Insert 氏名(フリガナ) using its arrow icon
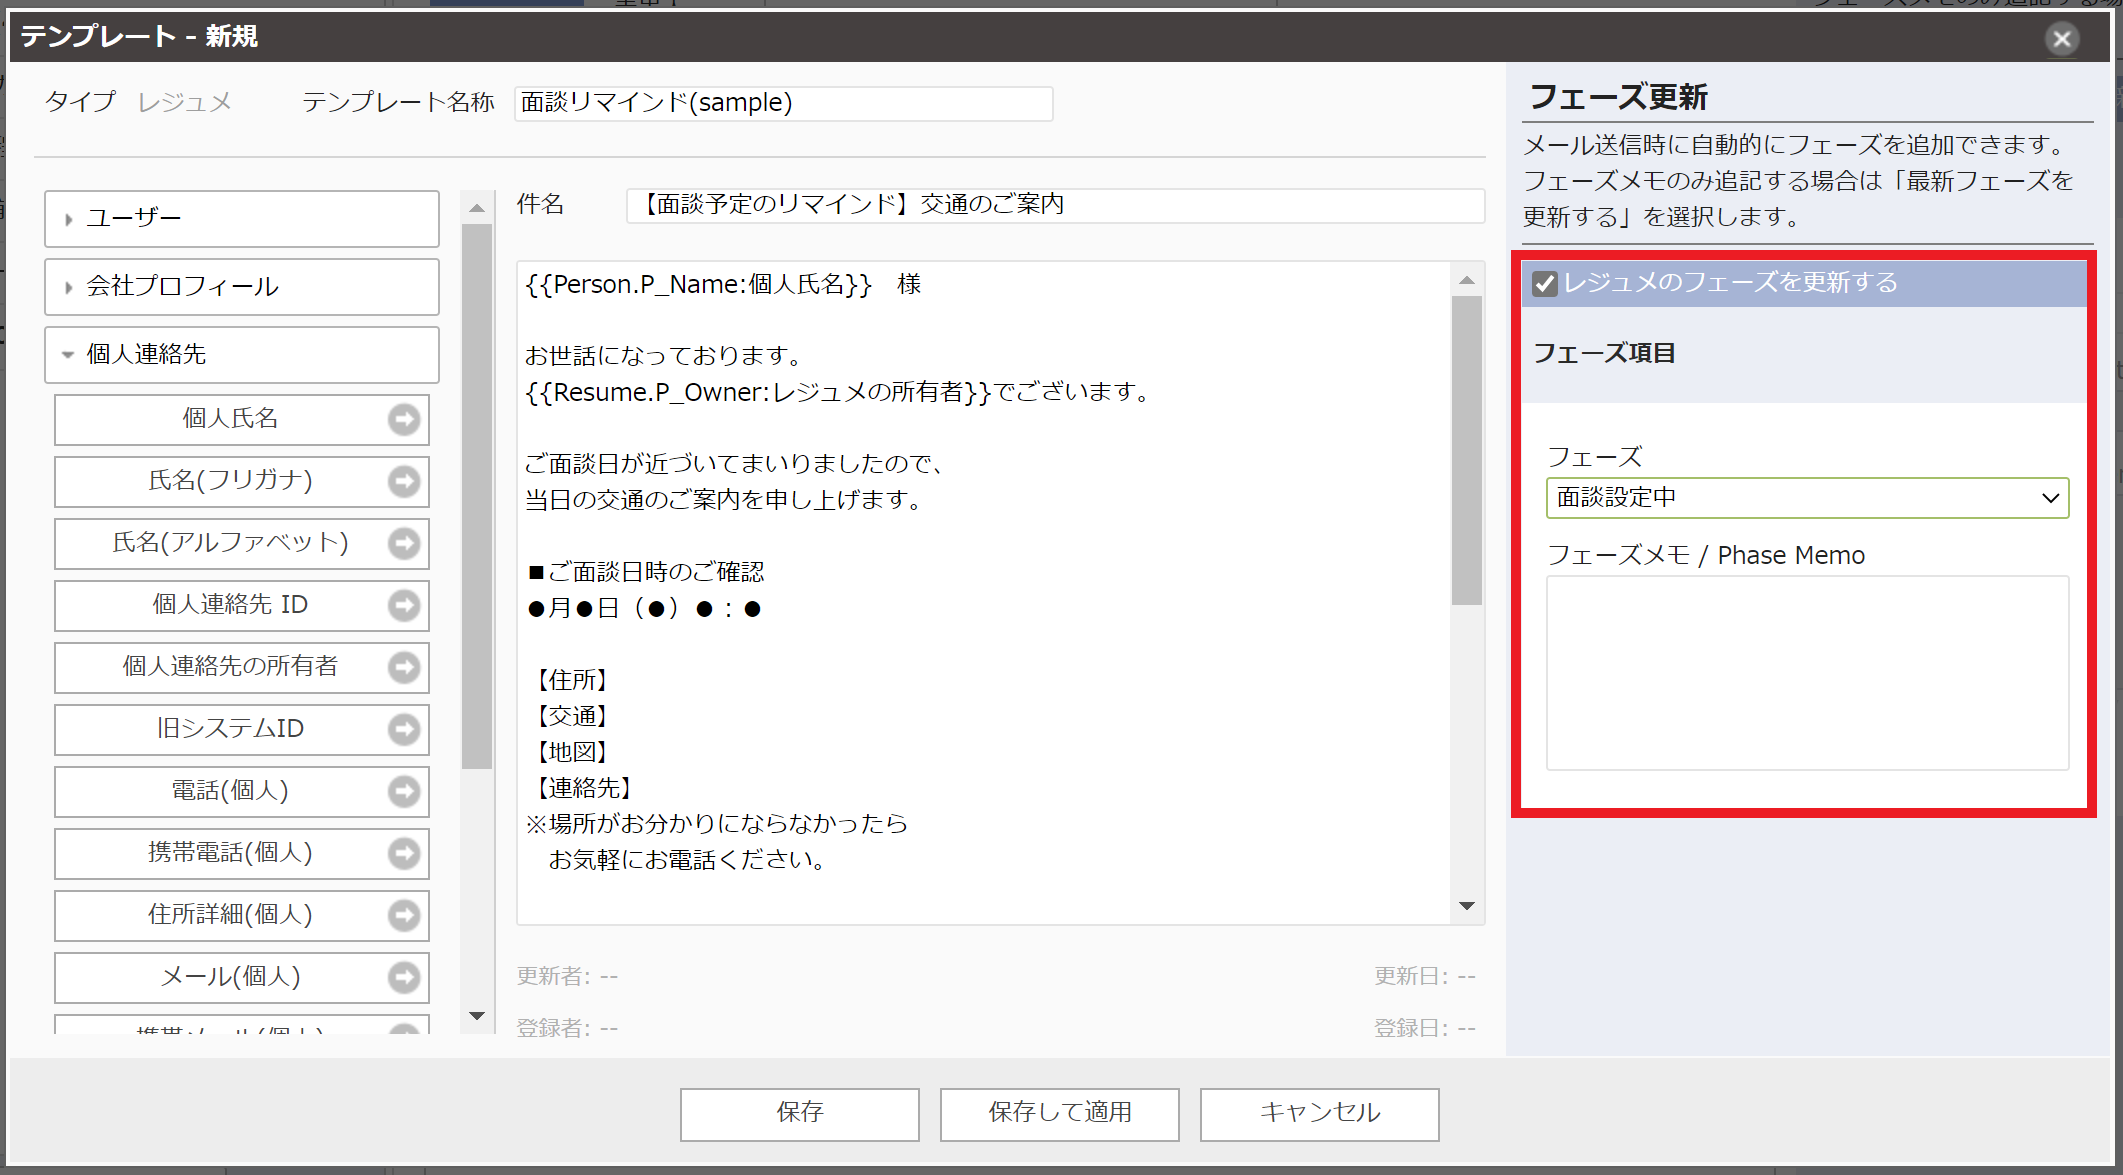Image resolution: width=2123 pixels, height=1175 pixels. point(404,482)
